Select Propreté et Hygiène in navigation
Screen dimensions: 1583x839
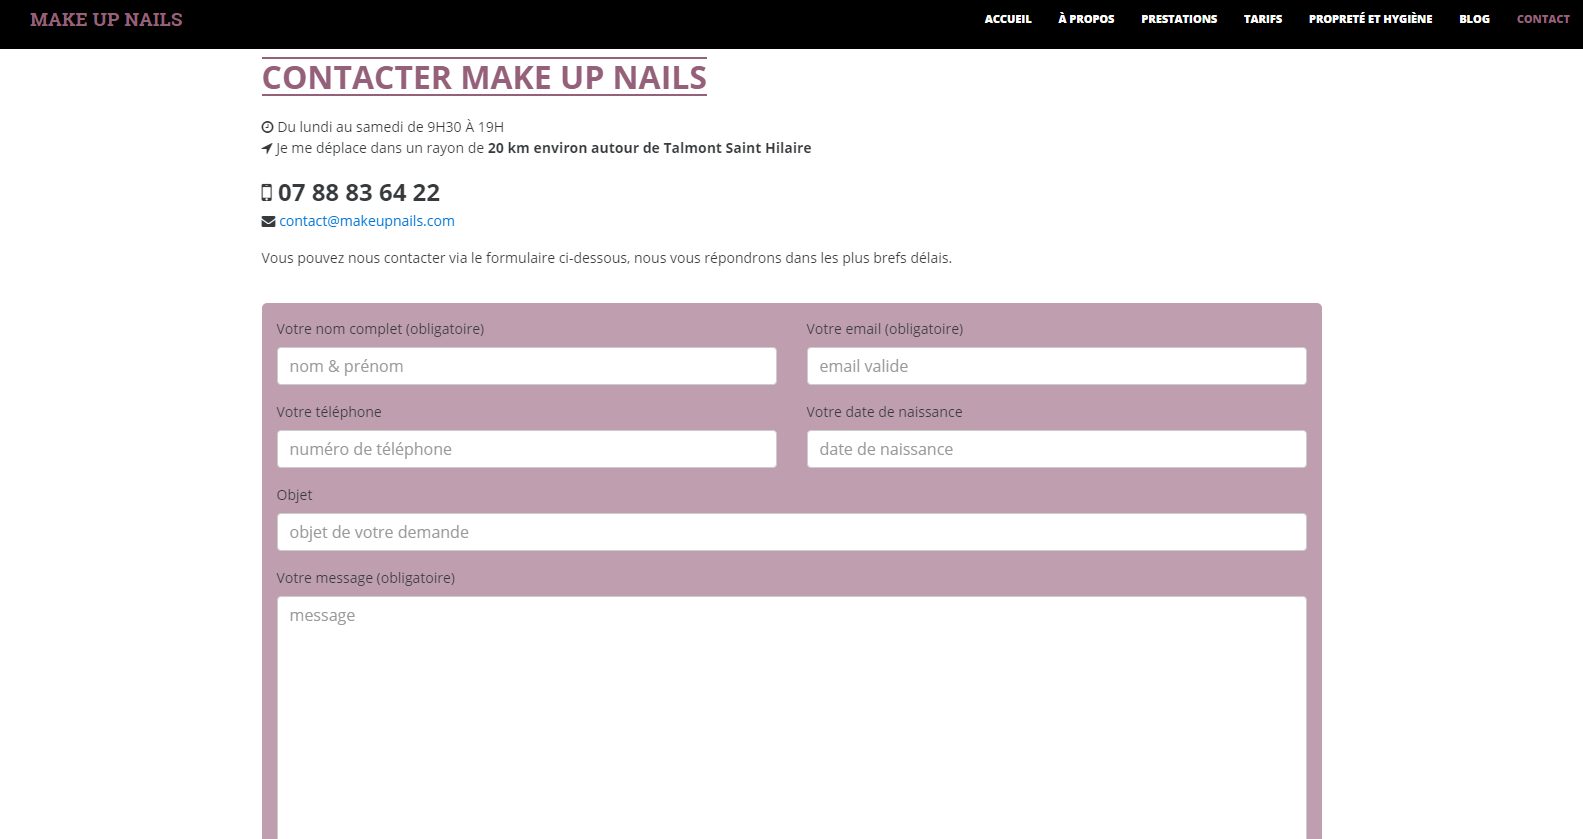click(x=1370, y=19)
